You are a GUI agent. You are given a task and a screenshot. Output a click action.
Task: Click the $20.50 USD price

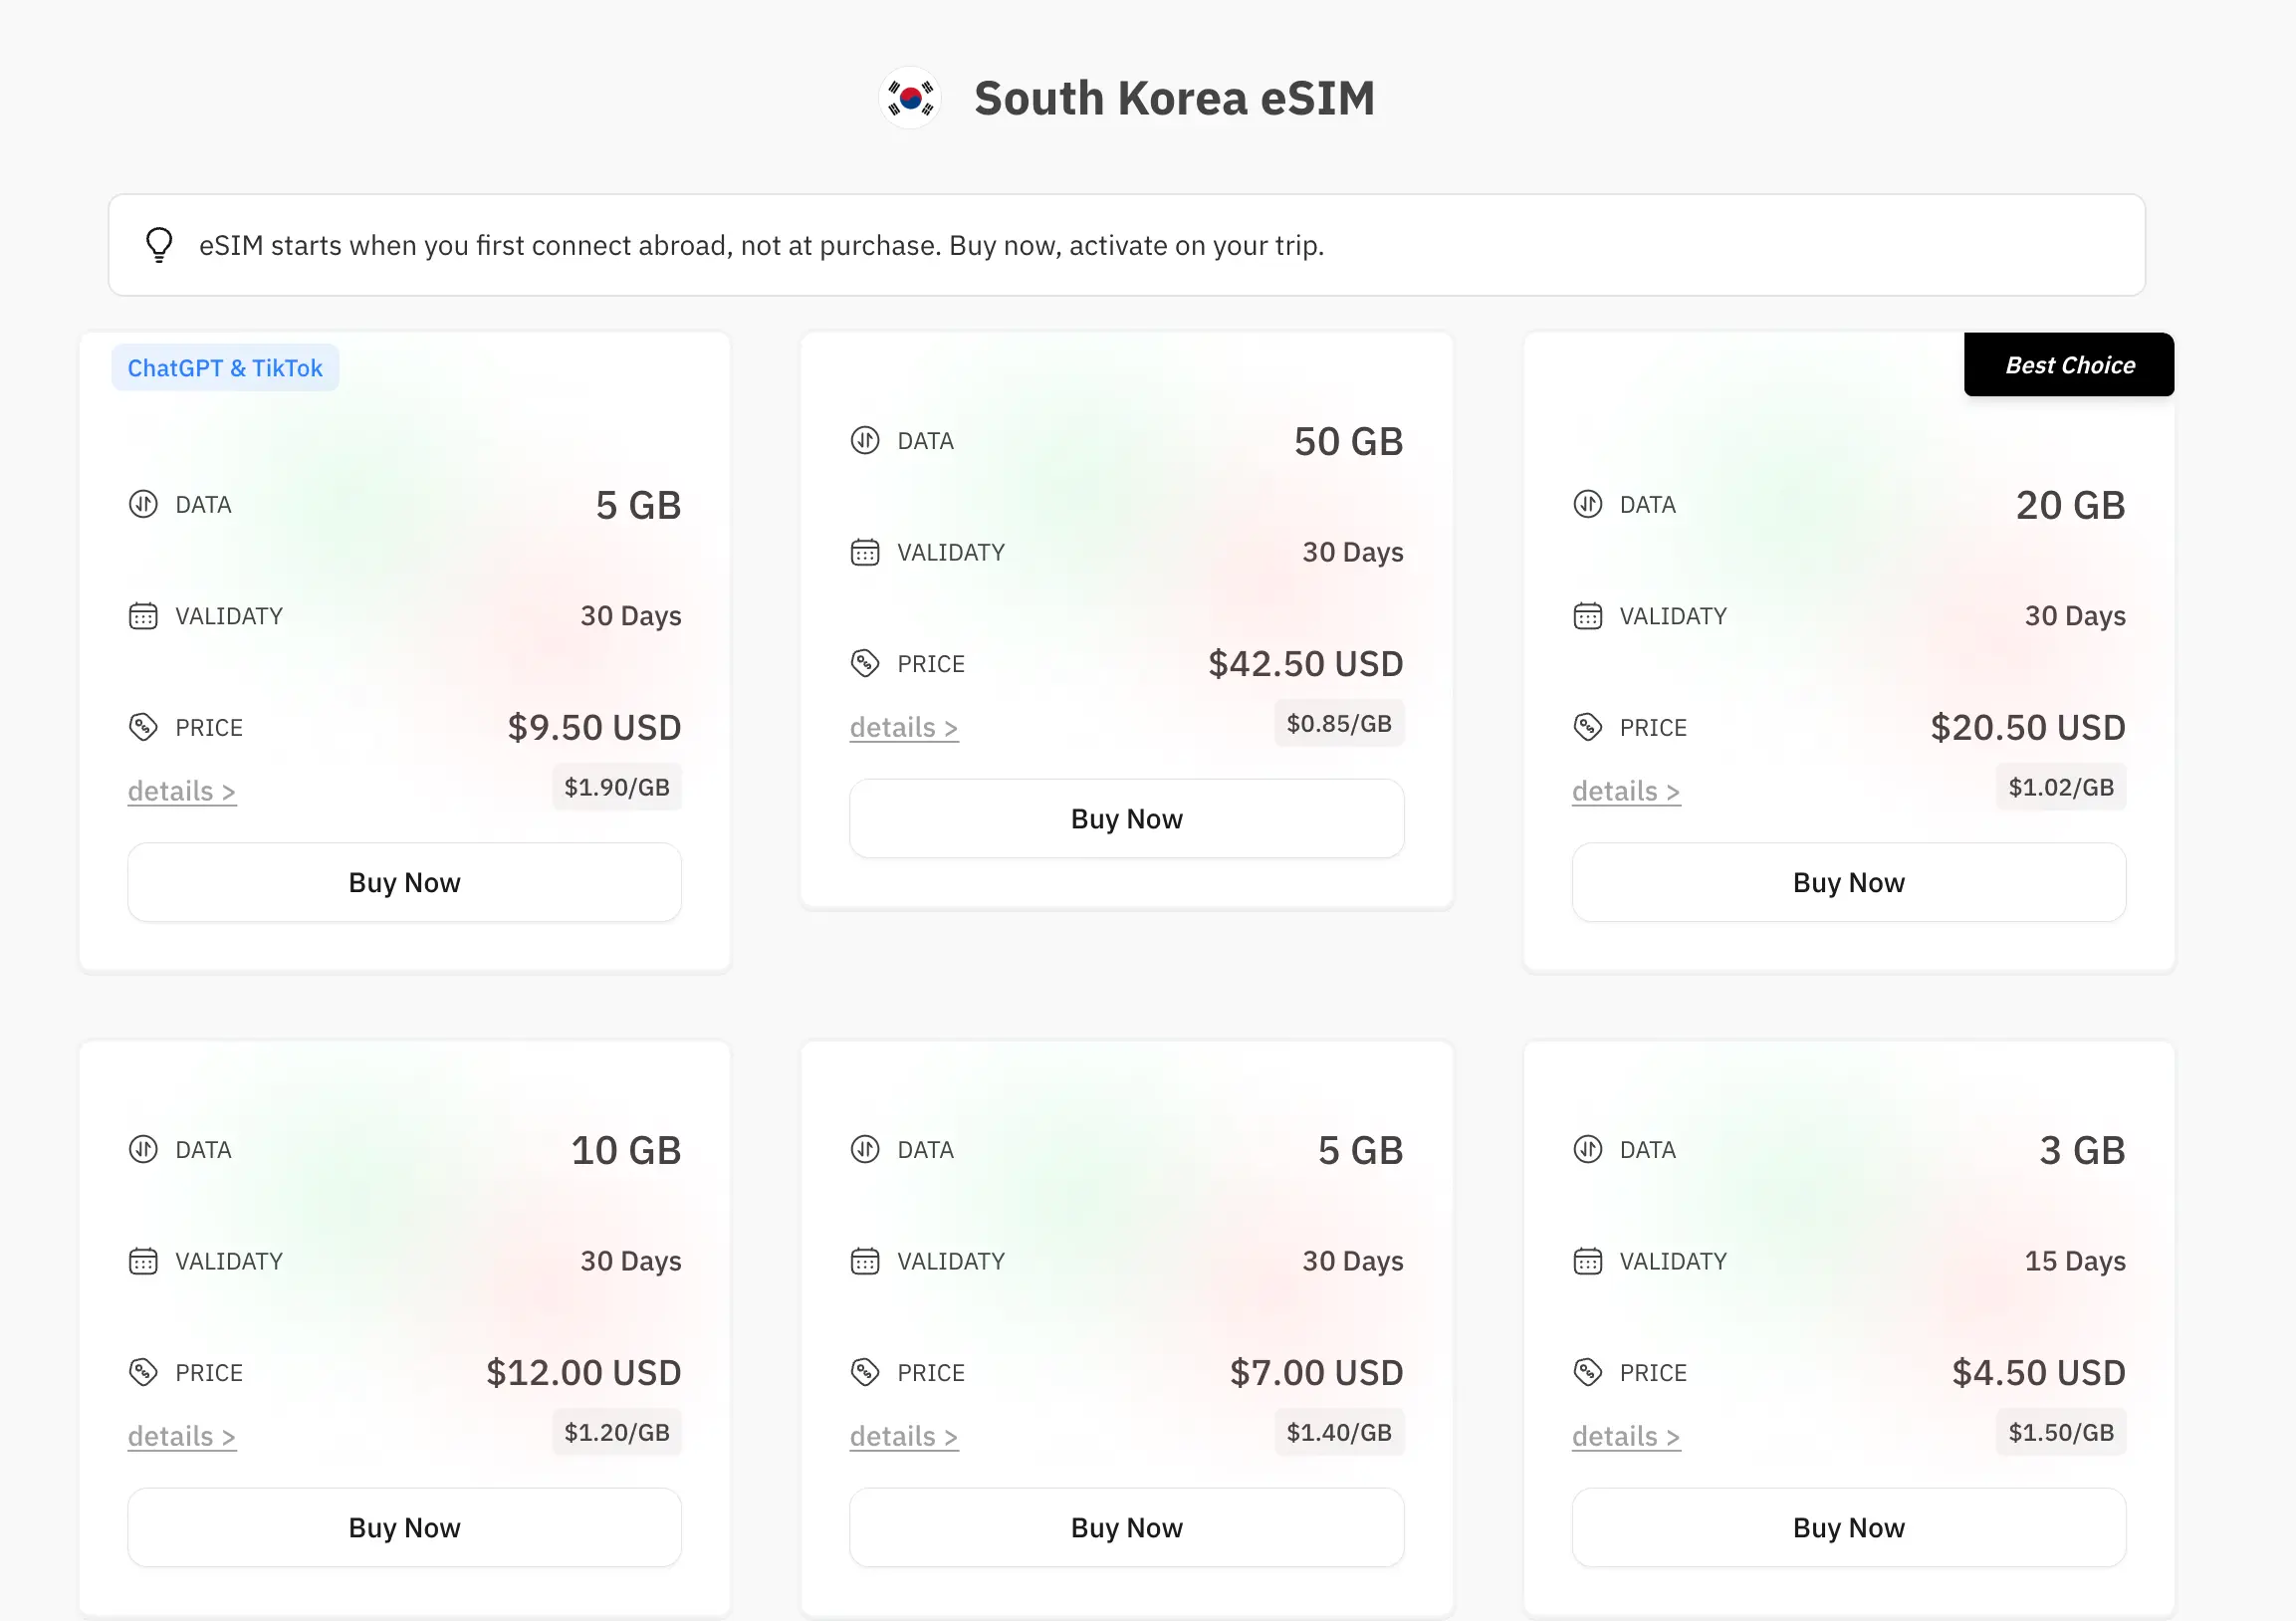point(2028,727)
